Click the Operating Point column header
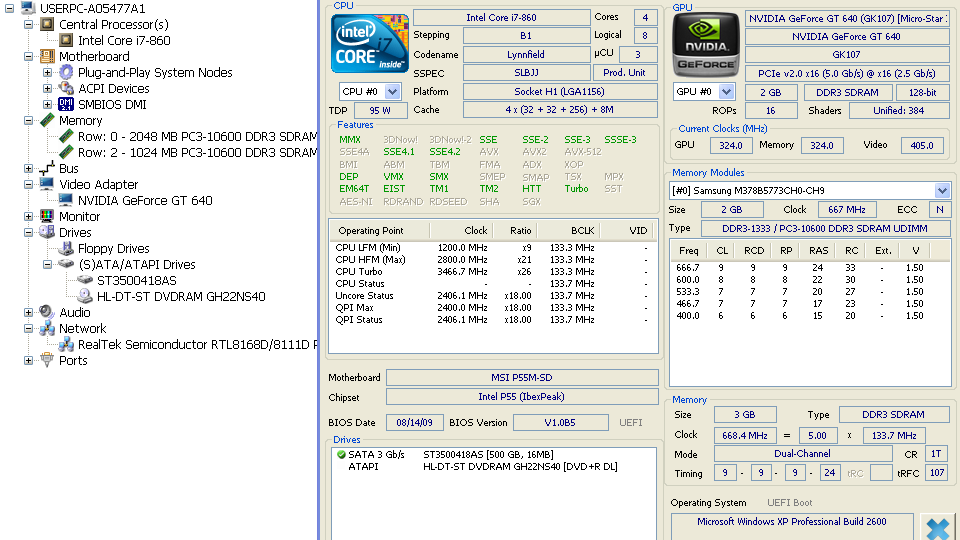 pyautogui.click(x=380, y=231)
